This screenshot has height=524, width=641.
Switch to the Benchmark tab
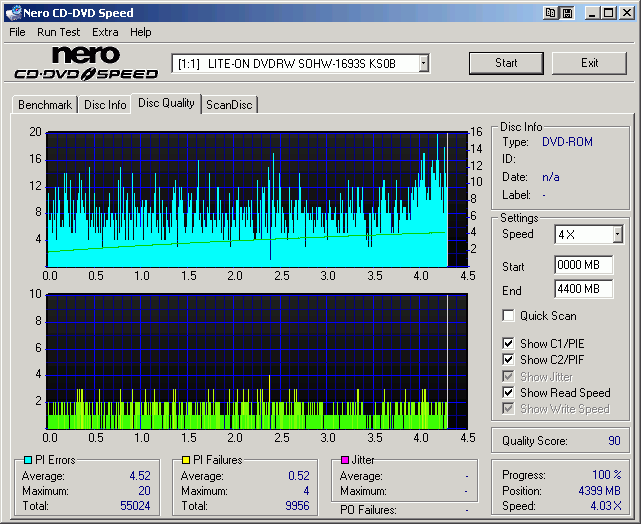[x=45, y=105]
